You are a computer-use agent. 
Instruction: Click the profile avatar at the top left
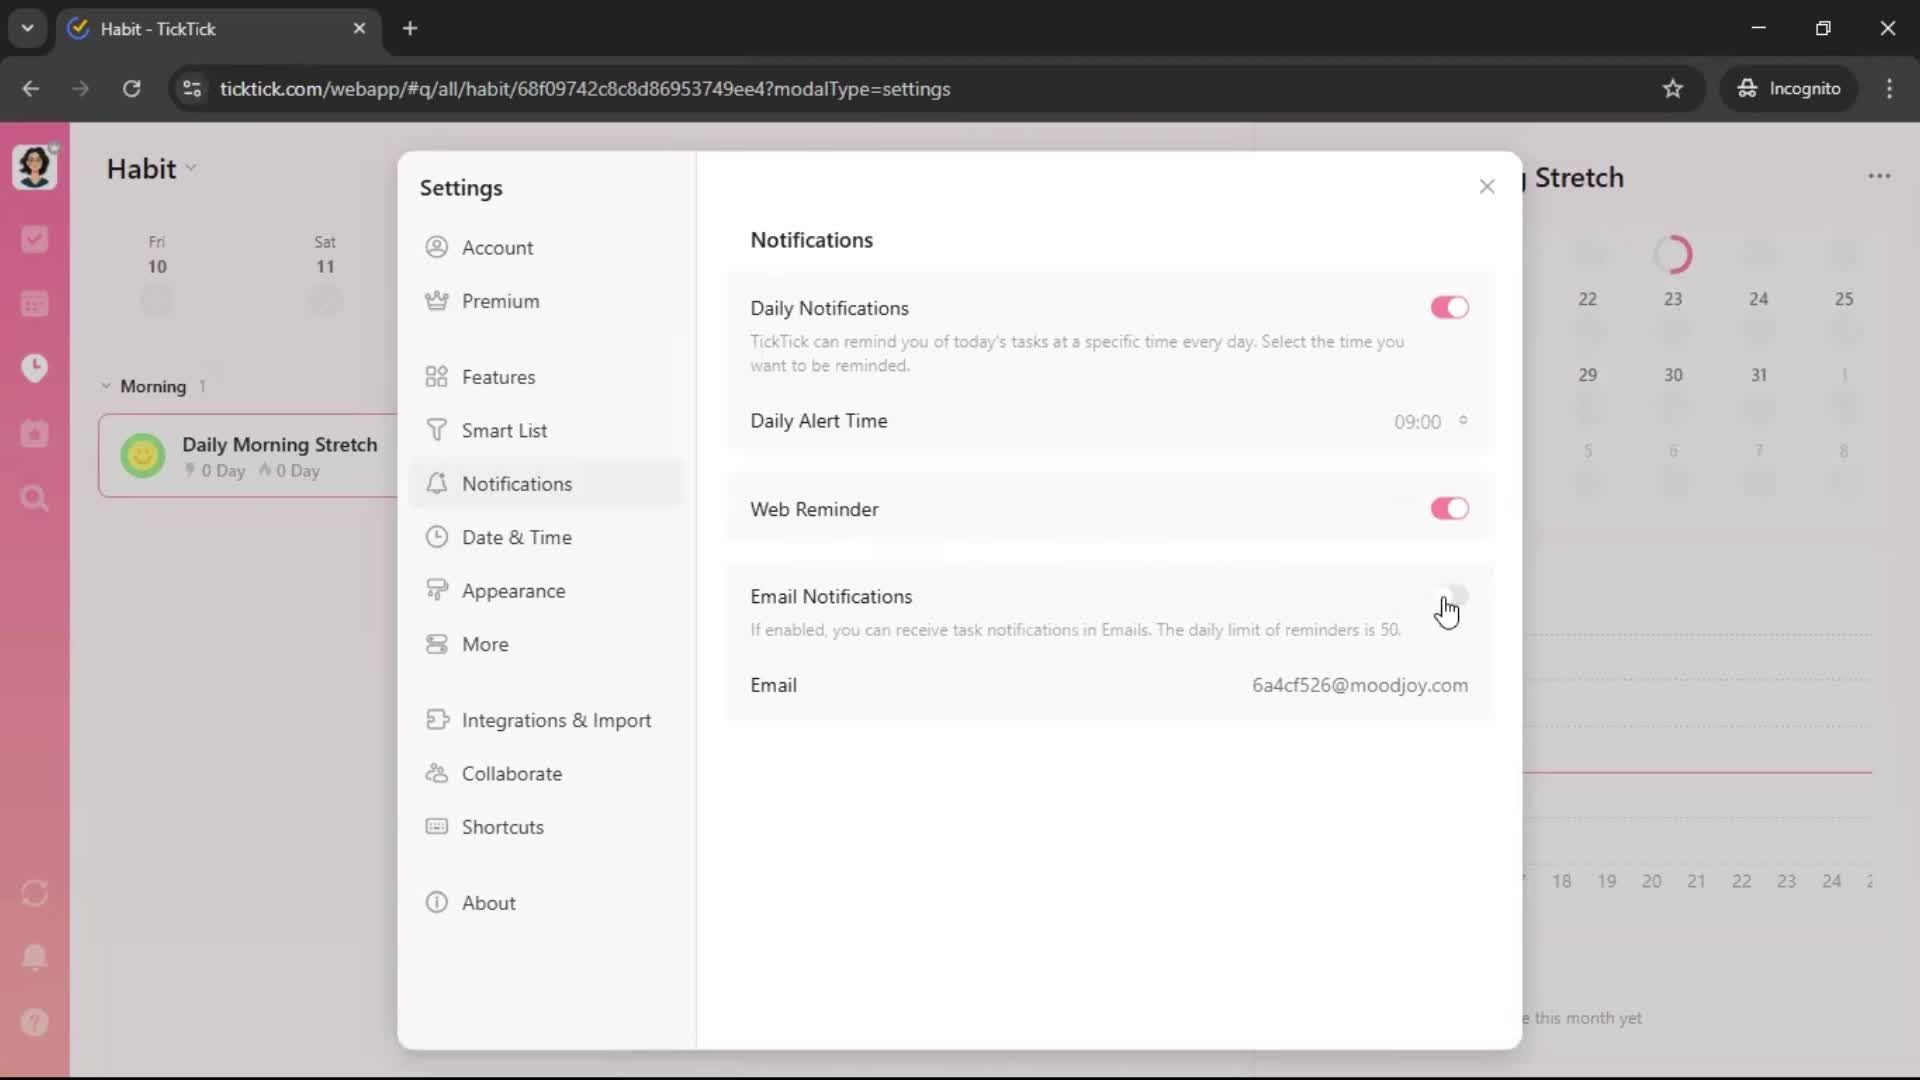coord(35,167)
